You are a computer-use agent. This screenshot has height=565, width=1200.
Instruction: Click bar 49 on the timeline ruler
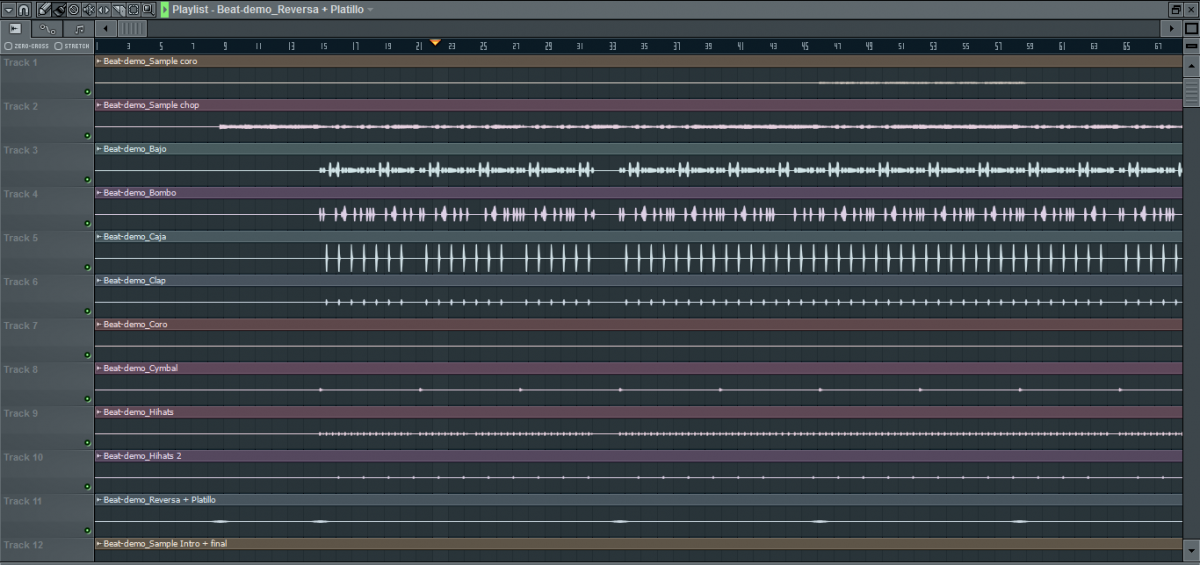click(x=868, y=47)
